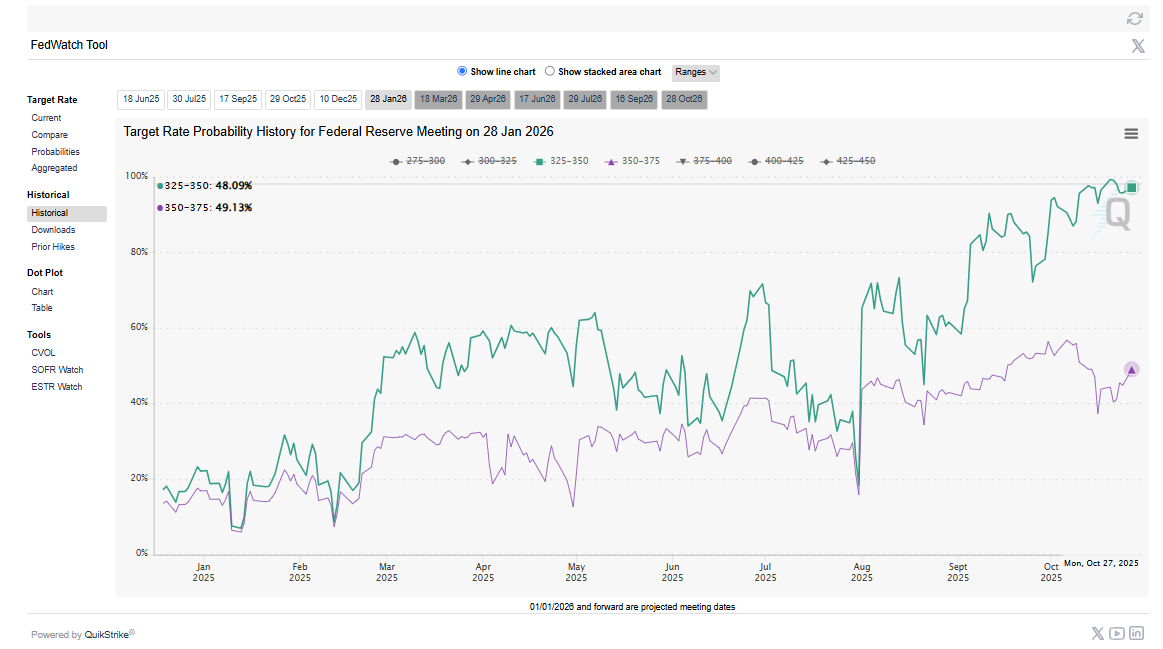Open the footer YouTube icon
Viewport: 1163px width, 649px height.
1116,633
